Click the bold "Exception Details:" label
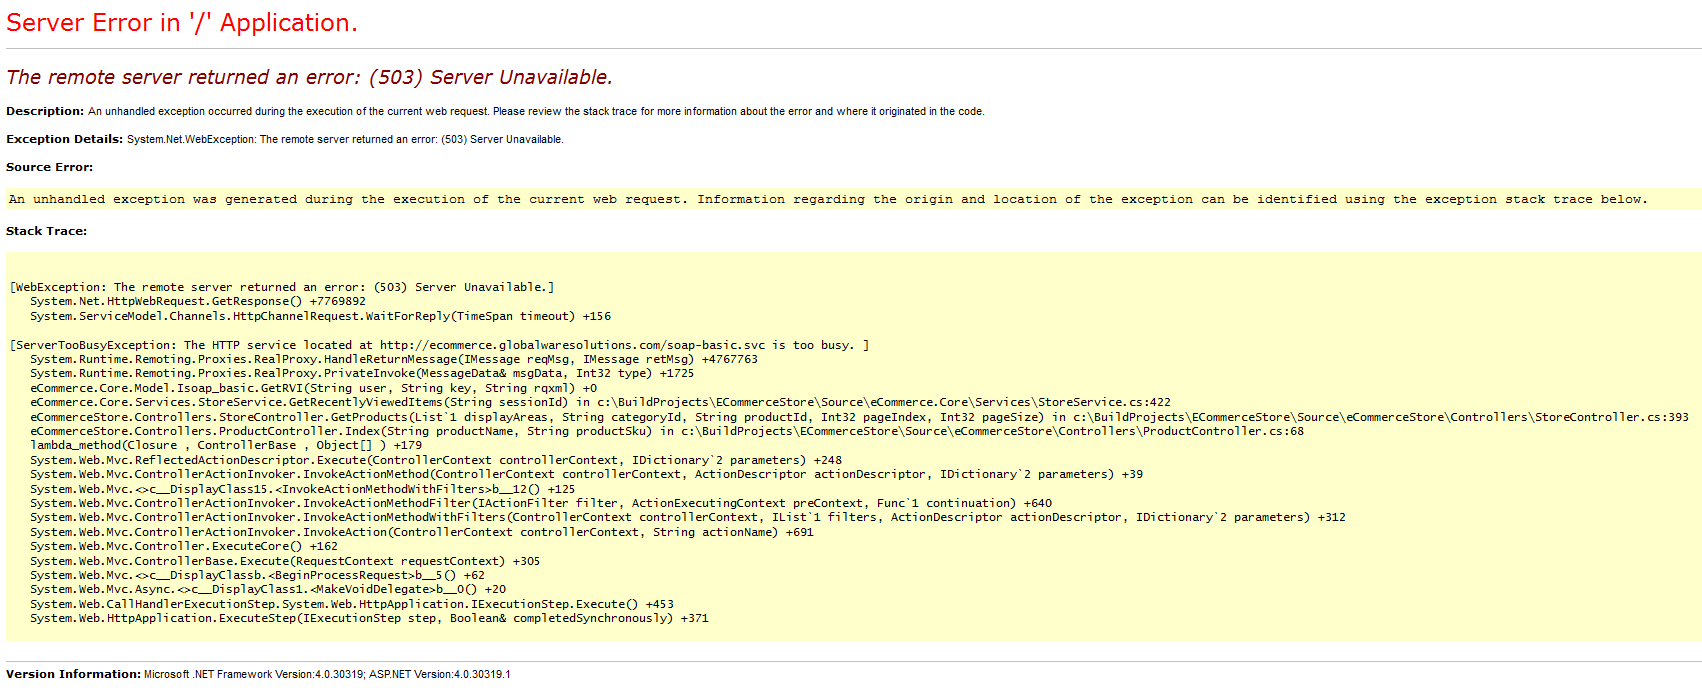 tap(64, 139)
